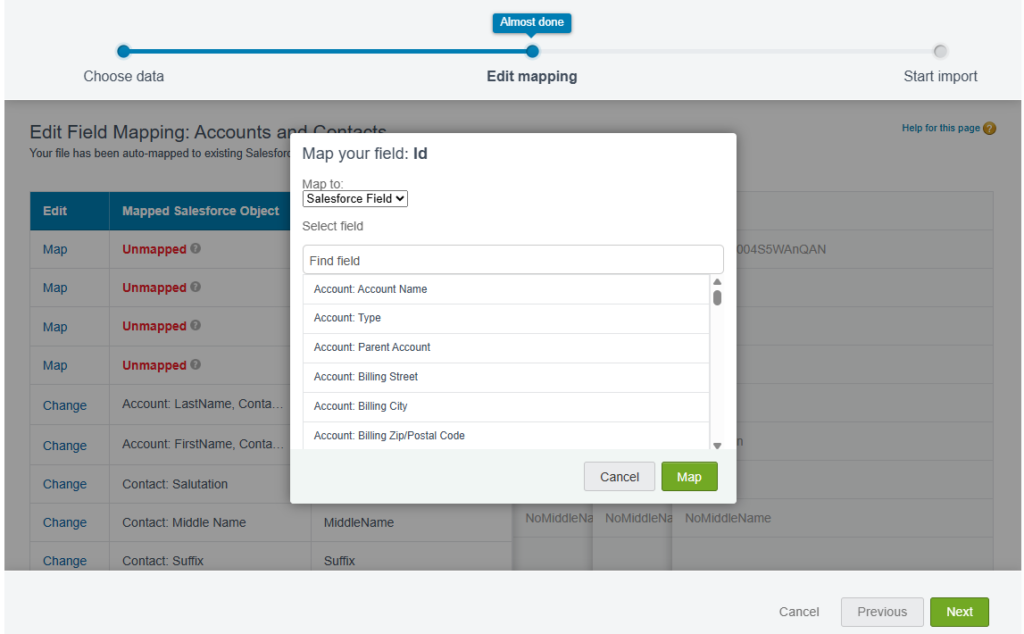Click the field list scroll up arrow

(x=717, y=282)
